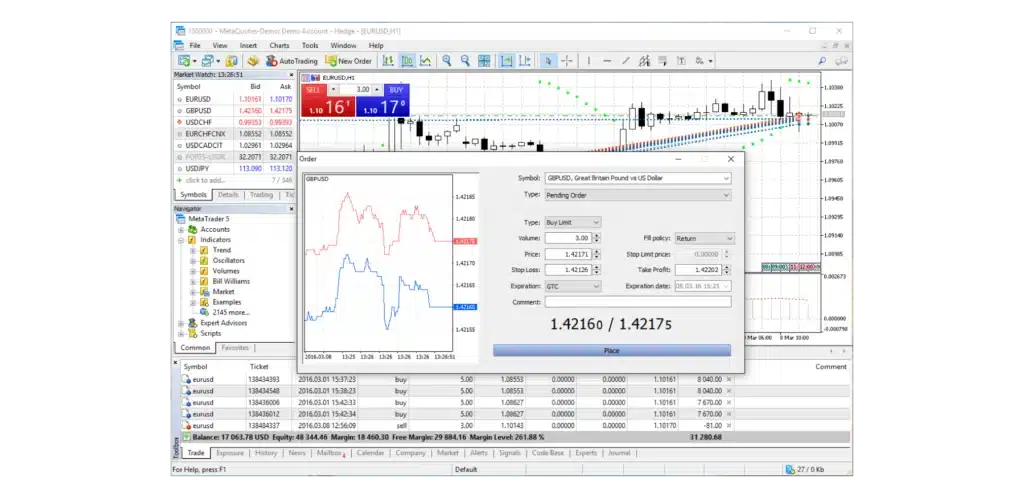This screenshot has width=1024, height=498.
Task: Collapse the Indicators tree node
Action: tap(180, 240)
